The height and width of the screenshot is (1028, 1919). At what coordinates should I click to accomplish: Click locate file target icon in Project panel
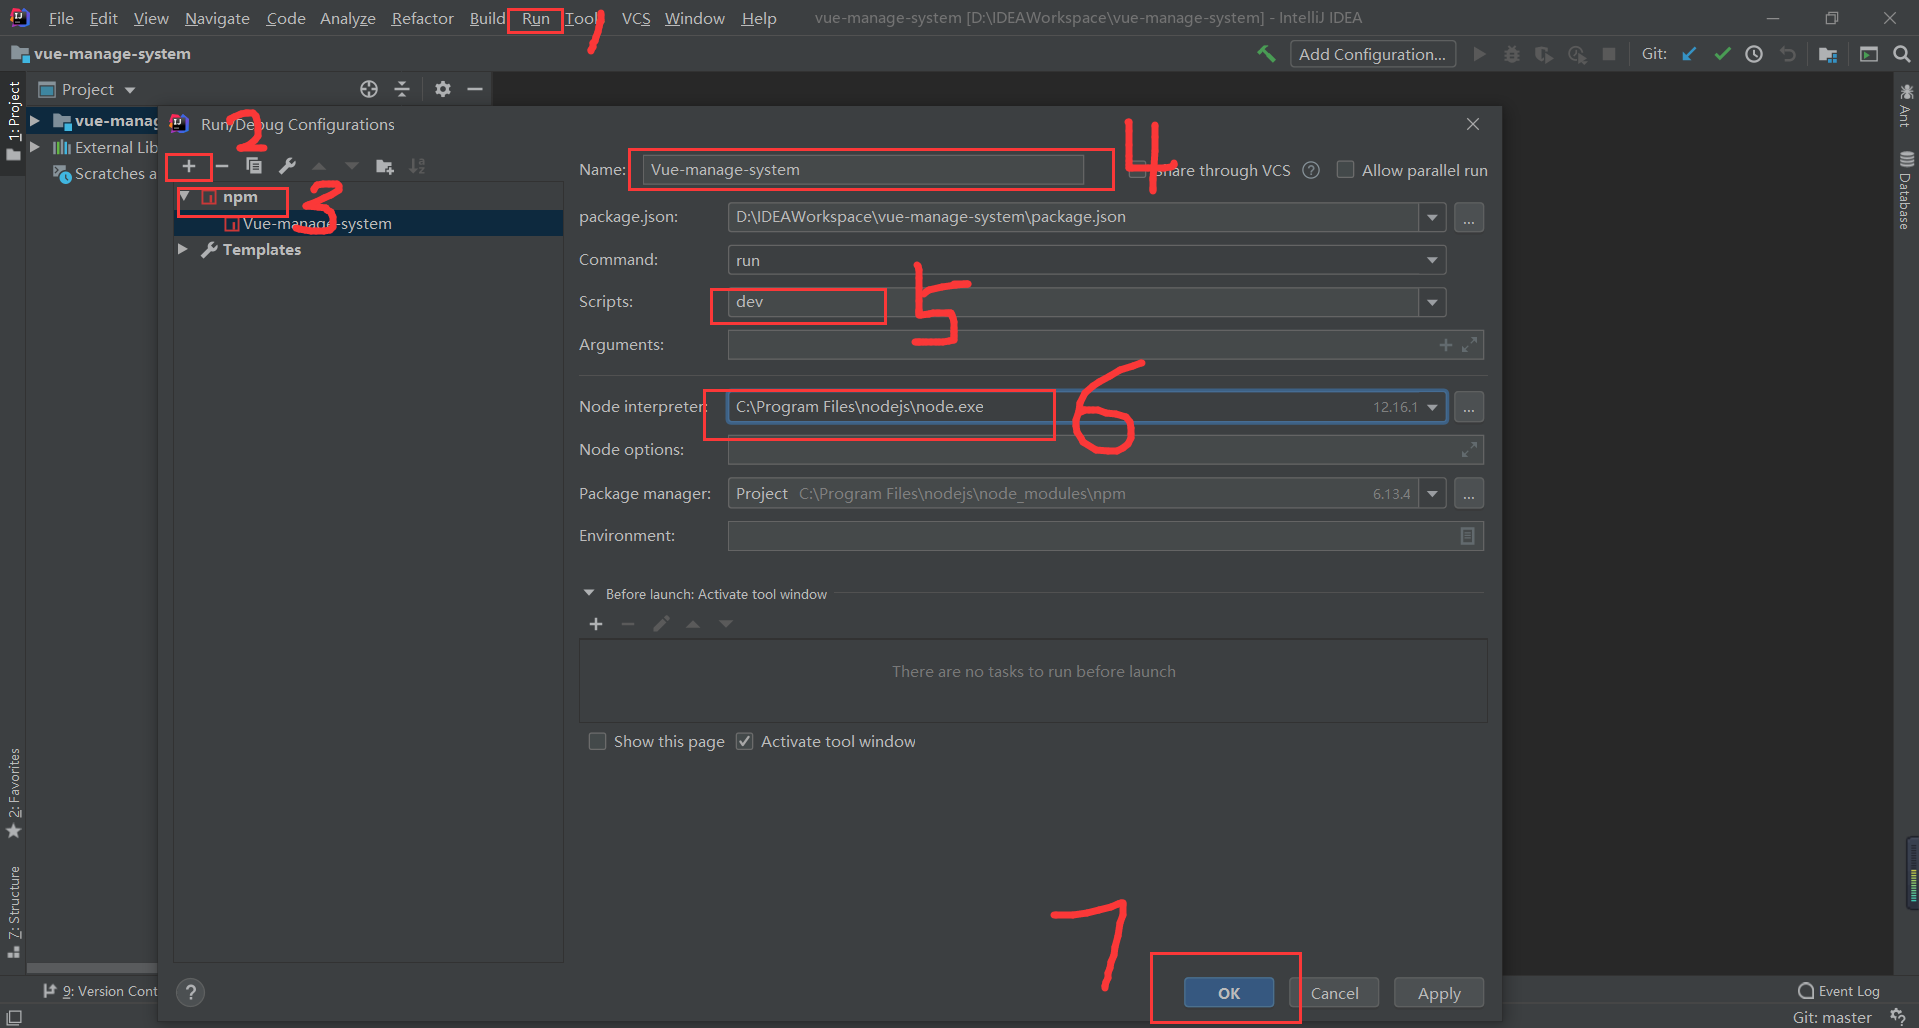point(369,89)
